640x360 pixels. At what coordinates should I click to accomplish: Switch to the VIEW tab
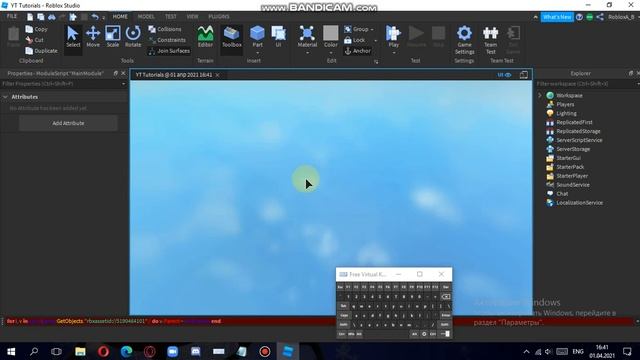pyautogui.click(x=192, y=17)
